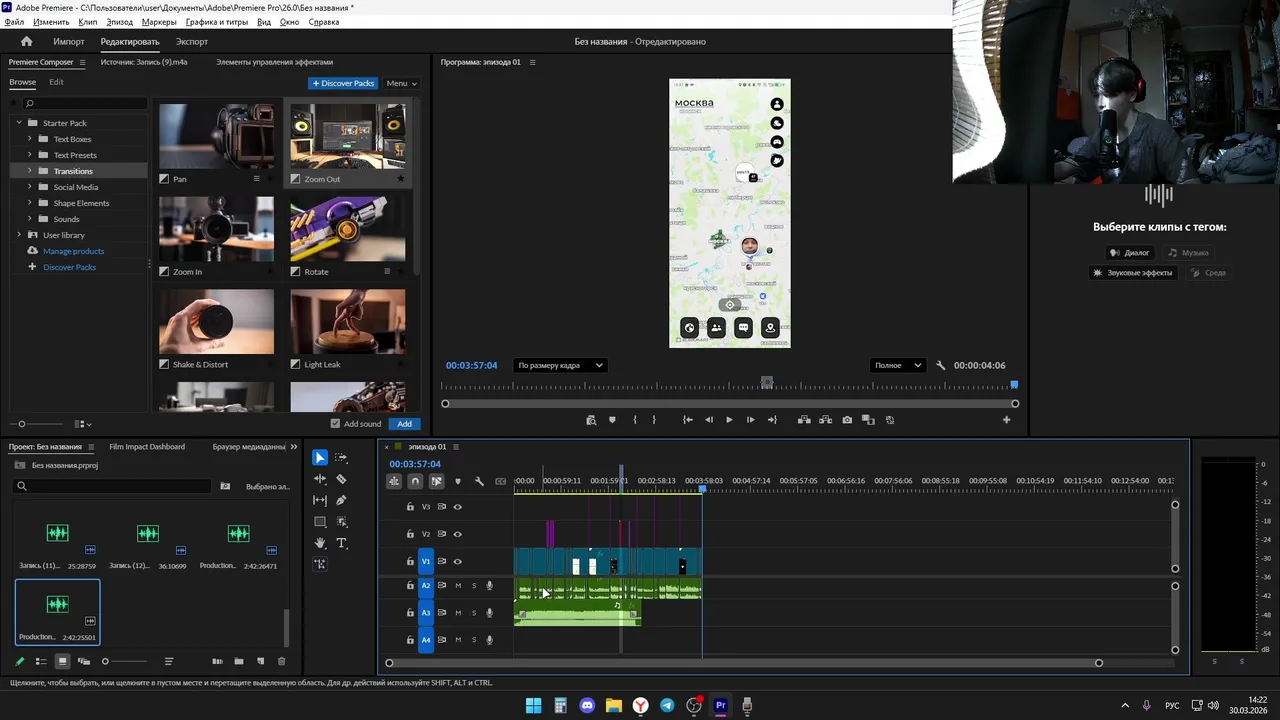1280x720 pixels.
Task: Play the sequence in Program Monitor
Action: pyautogui.click(x=729, y=420)
